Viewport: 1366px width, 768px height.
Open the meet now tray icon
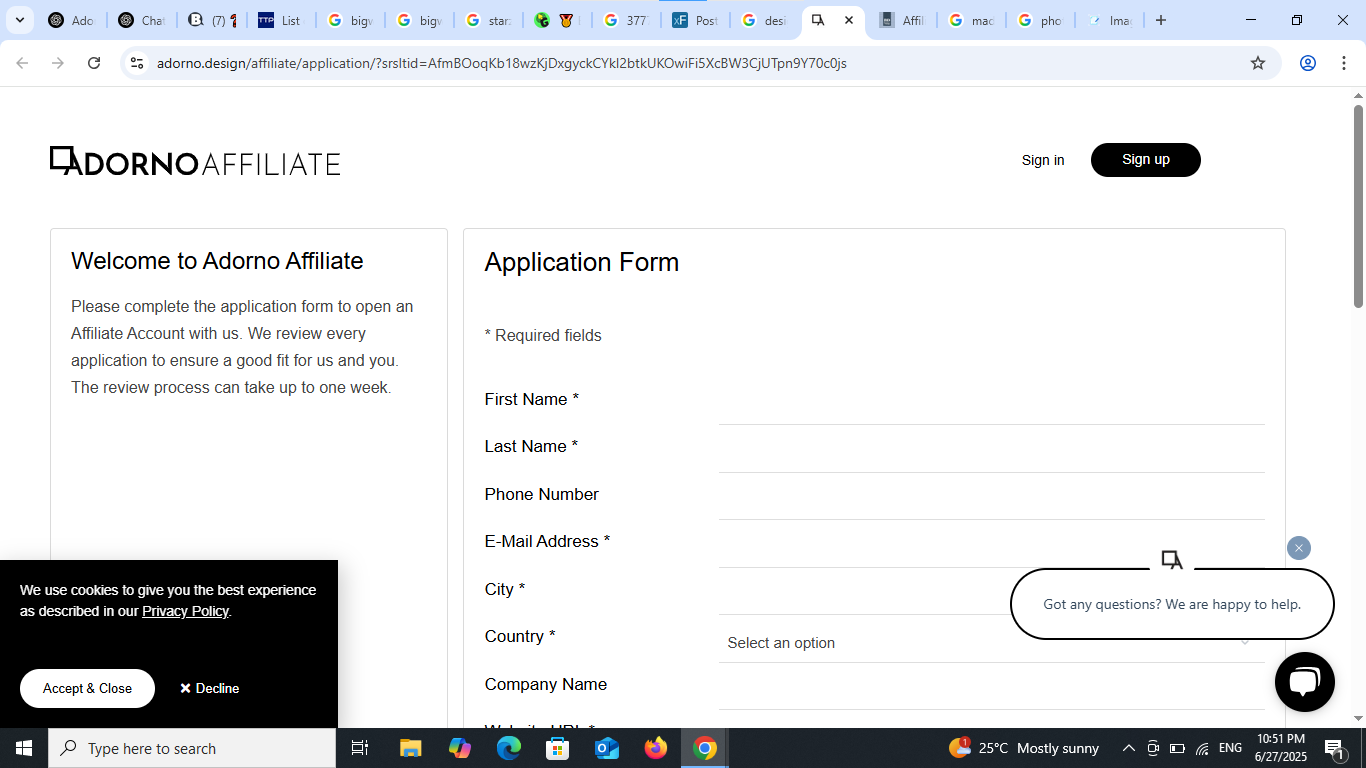point(1153,748)
